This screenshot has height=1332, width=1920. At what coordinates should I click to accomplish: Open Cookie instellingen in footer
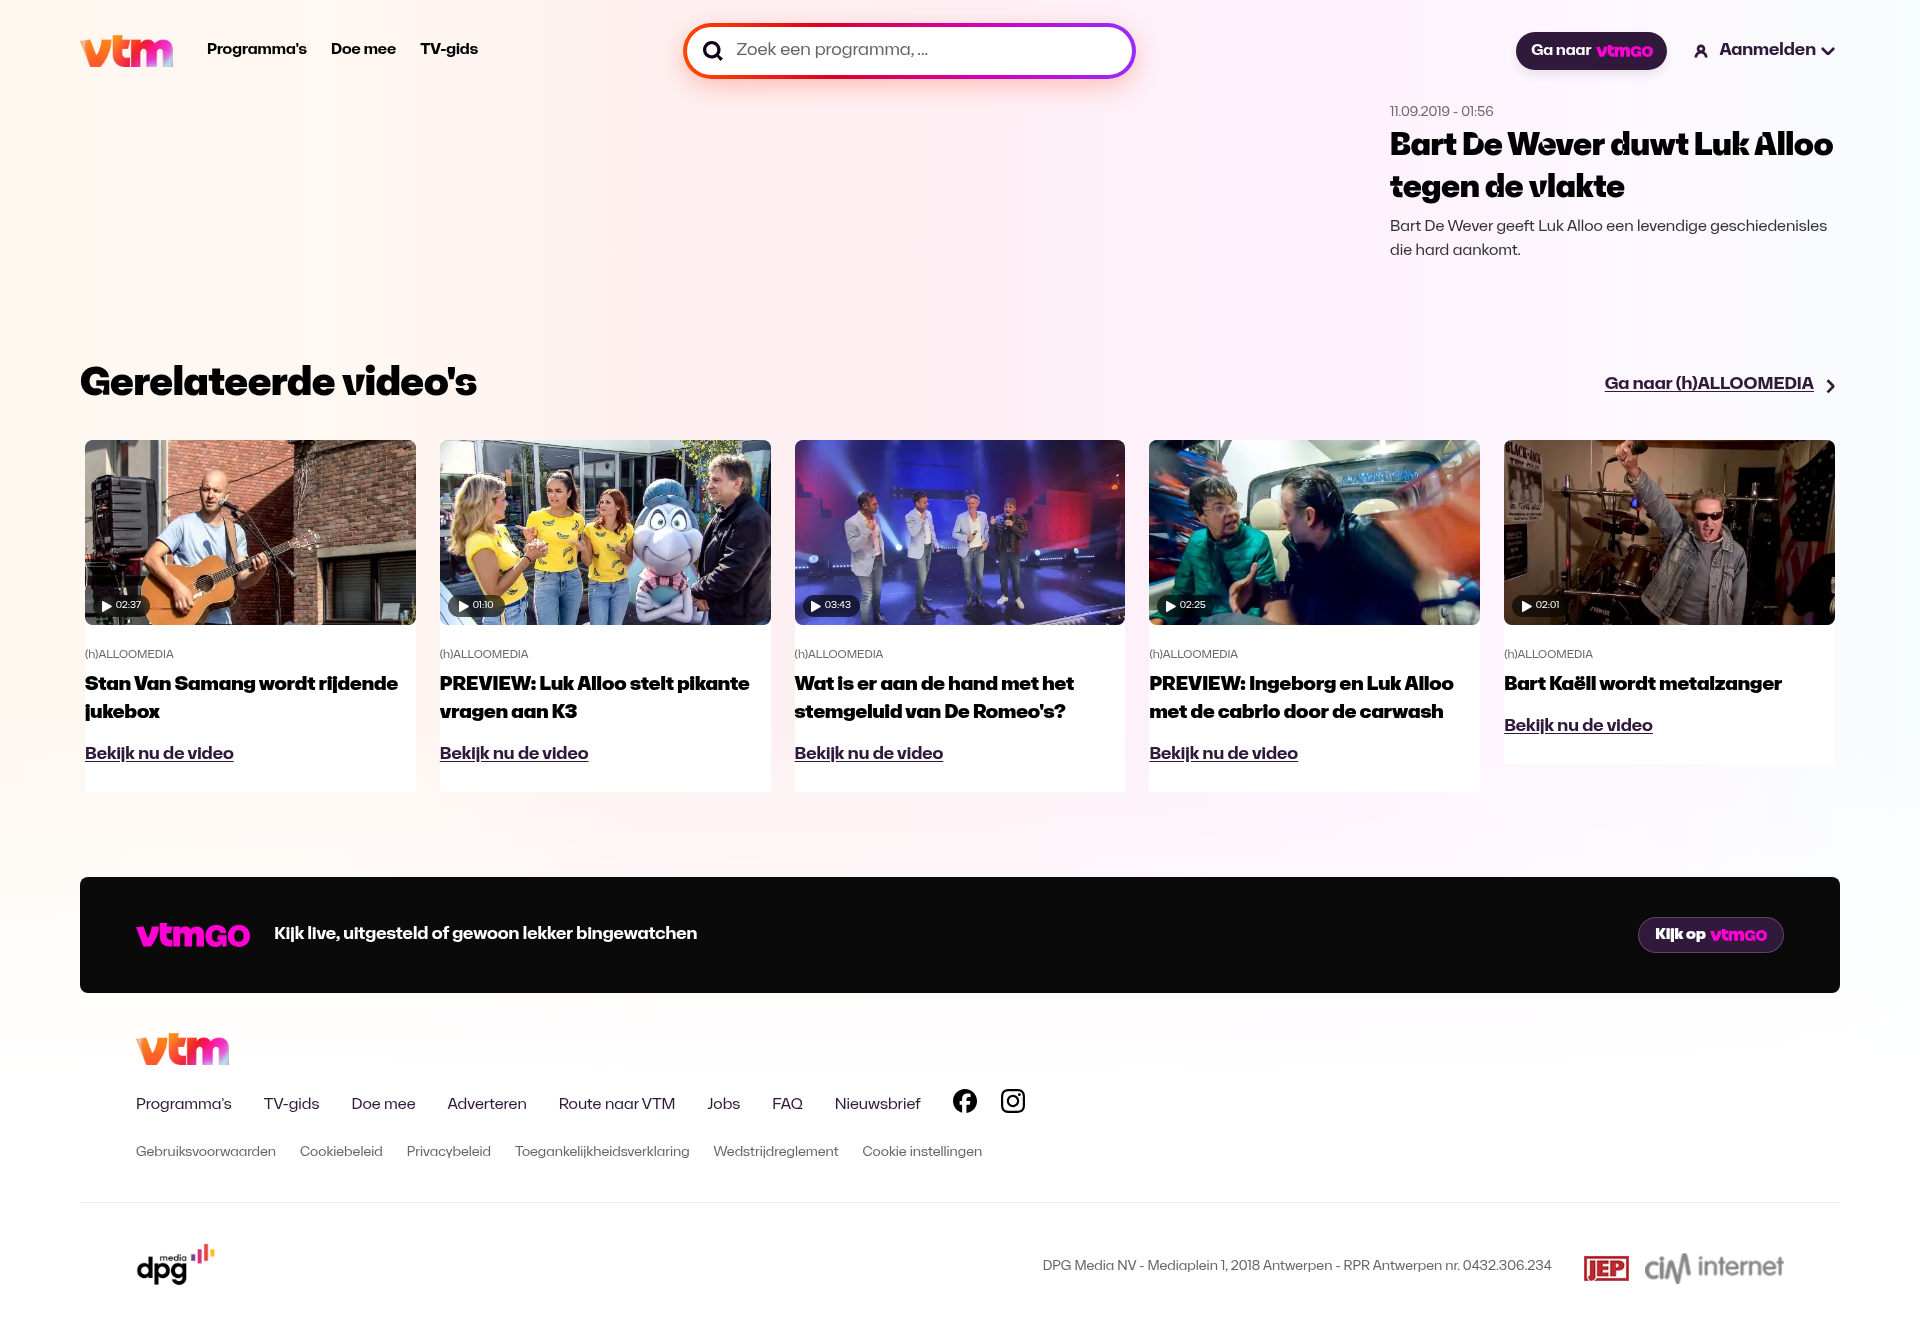921,1151
